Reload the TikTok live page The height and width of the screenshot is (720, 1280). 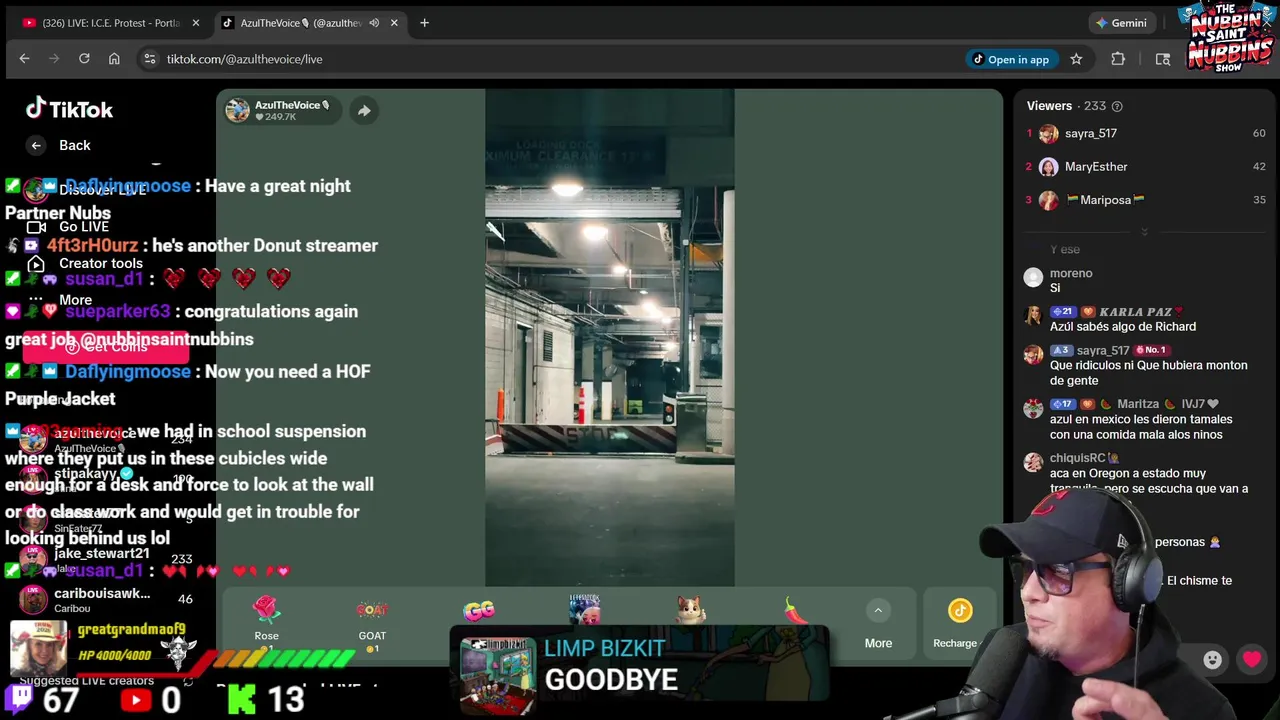(84, 59)
